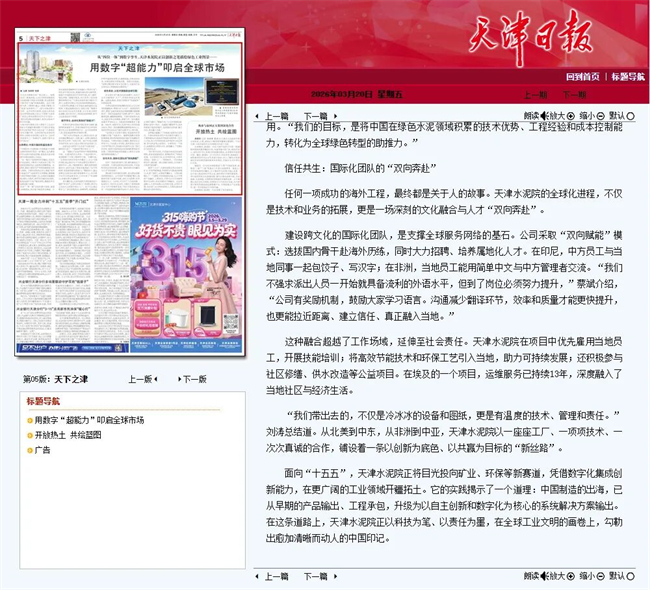Open article 开放热土 共绘蓝图 in title list

[69, 435]
